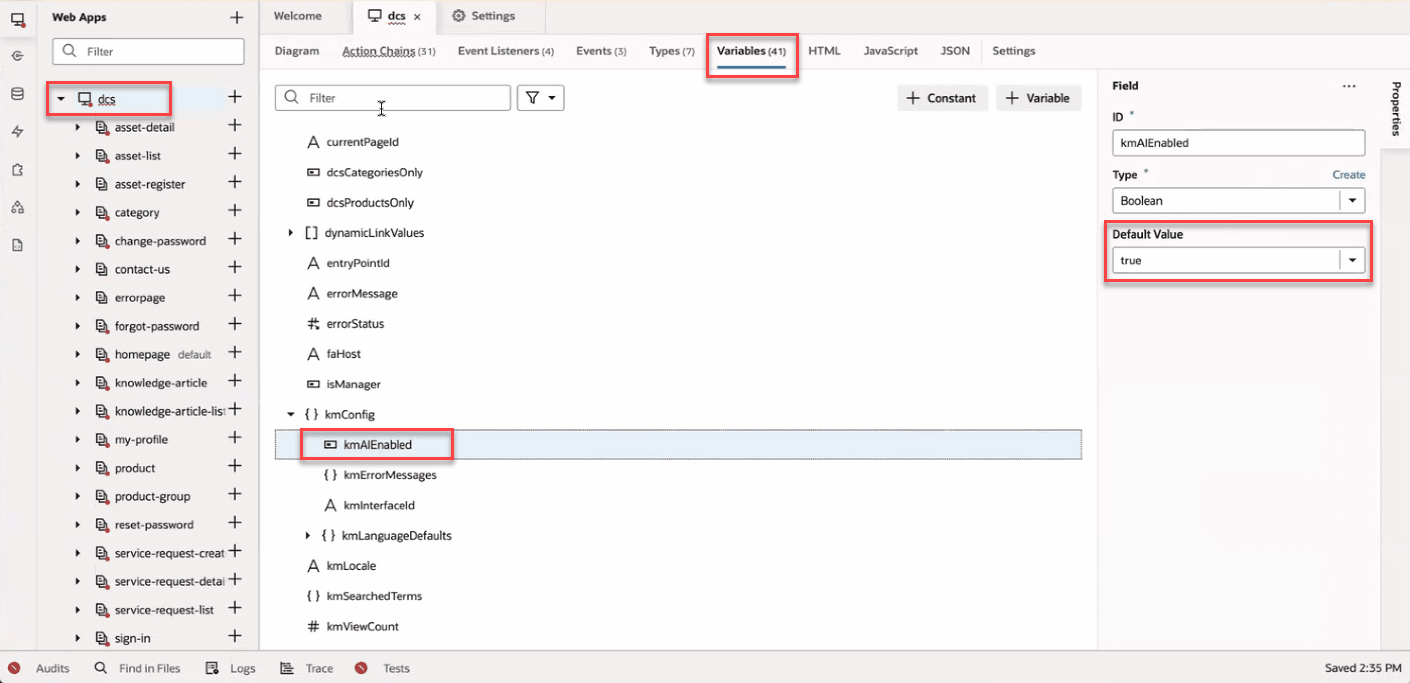1410x683 pixels.
Task: Open the Type dropdown showing Boolean
Action: (x=1352, y=200)
